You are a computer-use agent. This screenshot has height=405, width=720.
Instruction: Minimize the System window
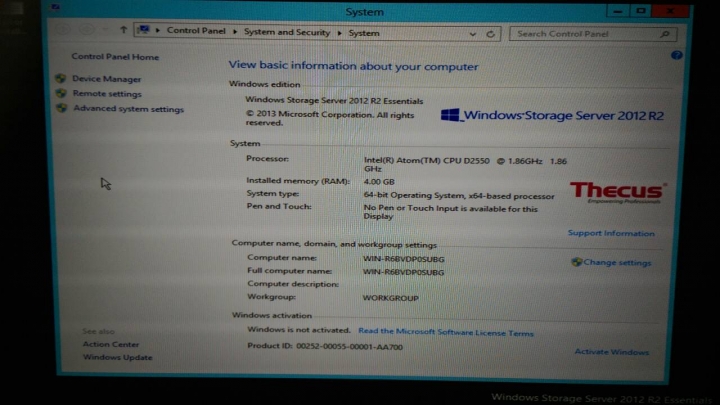[x=618, y=11]
